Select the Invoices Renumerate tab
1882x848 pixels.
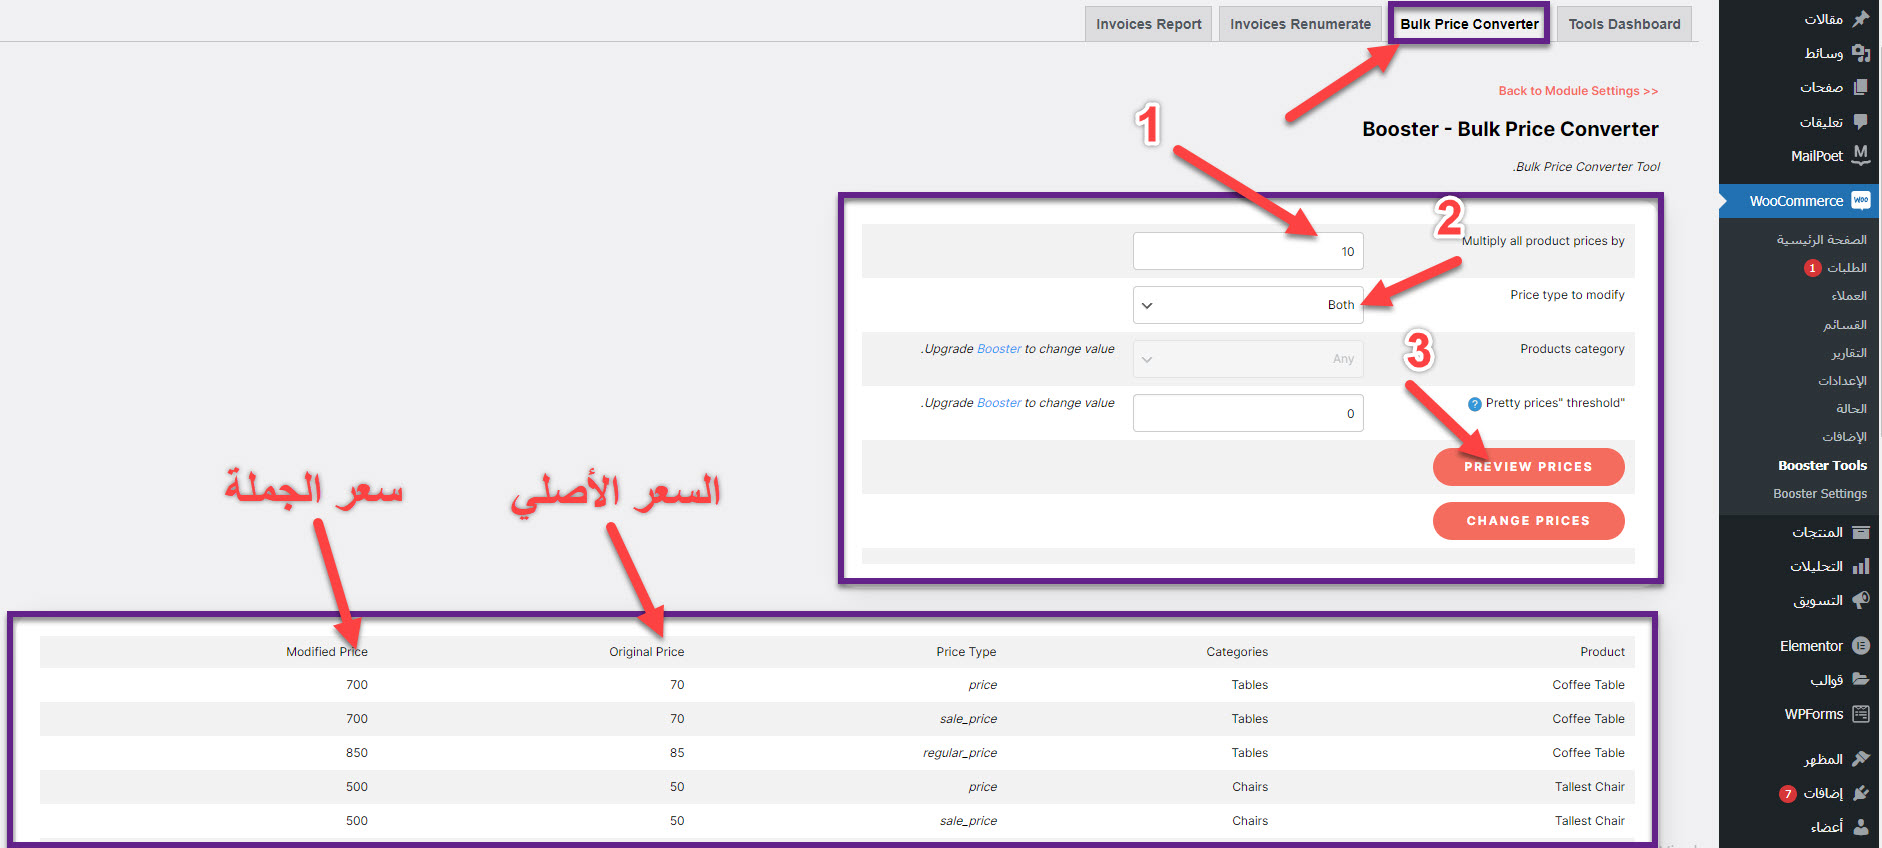(x=1300, y=24)
